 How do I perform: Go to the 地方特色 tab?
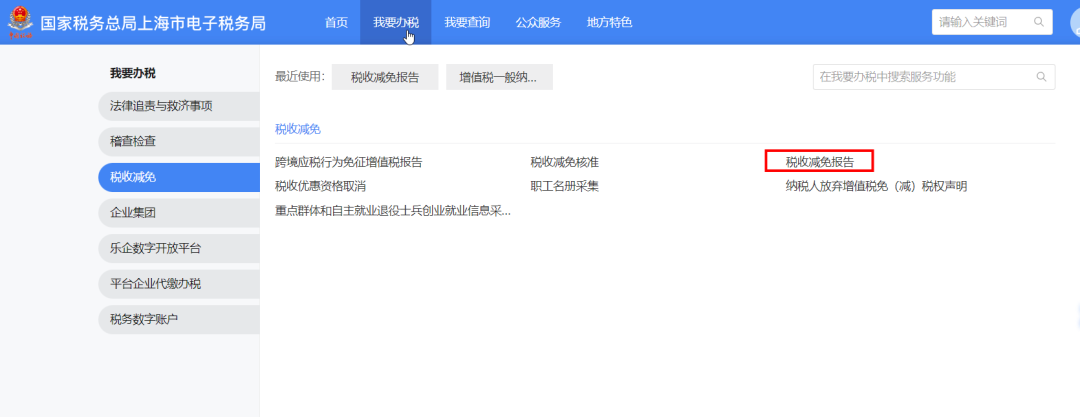click(x=609, y=22)
